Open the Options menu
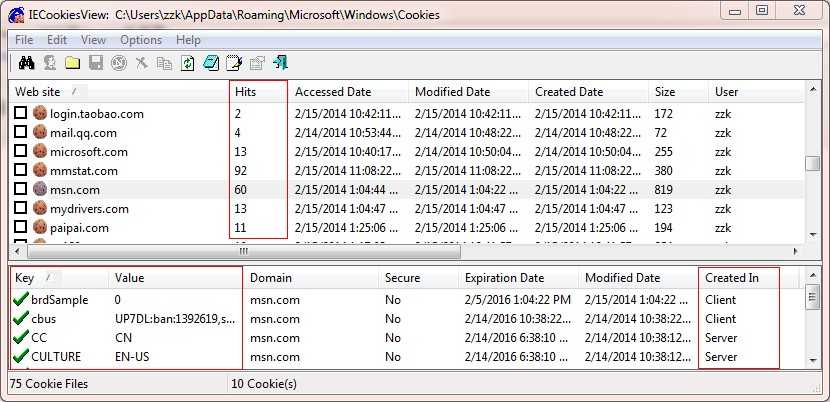 [x=141, y=40]
